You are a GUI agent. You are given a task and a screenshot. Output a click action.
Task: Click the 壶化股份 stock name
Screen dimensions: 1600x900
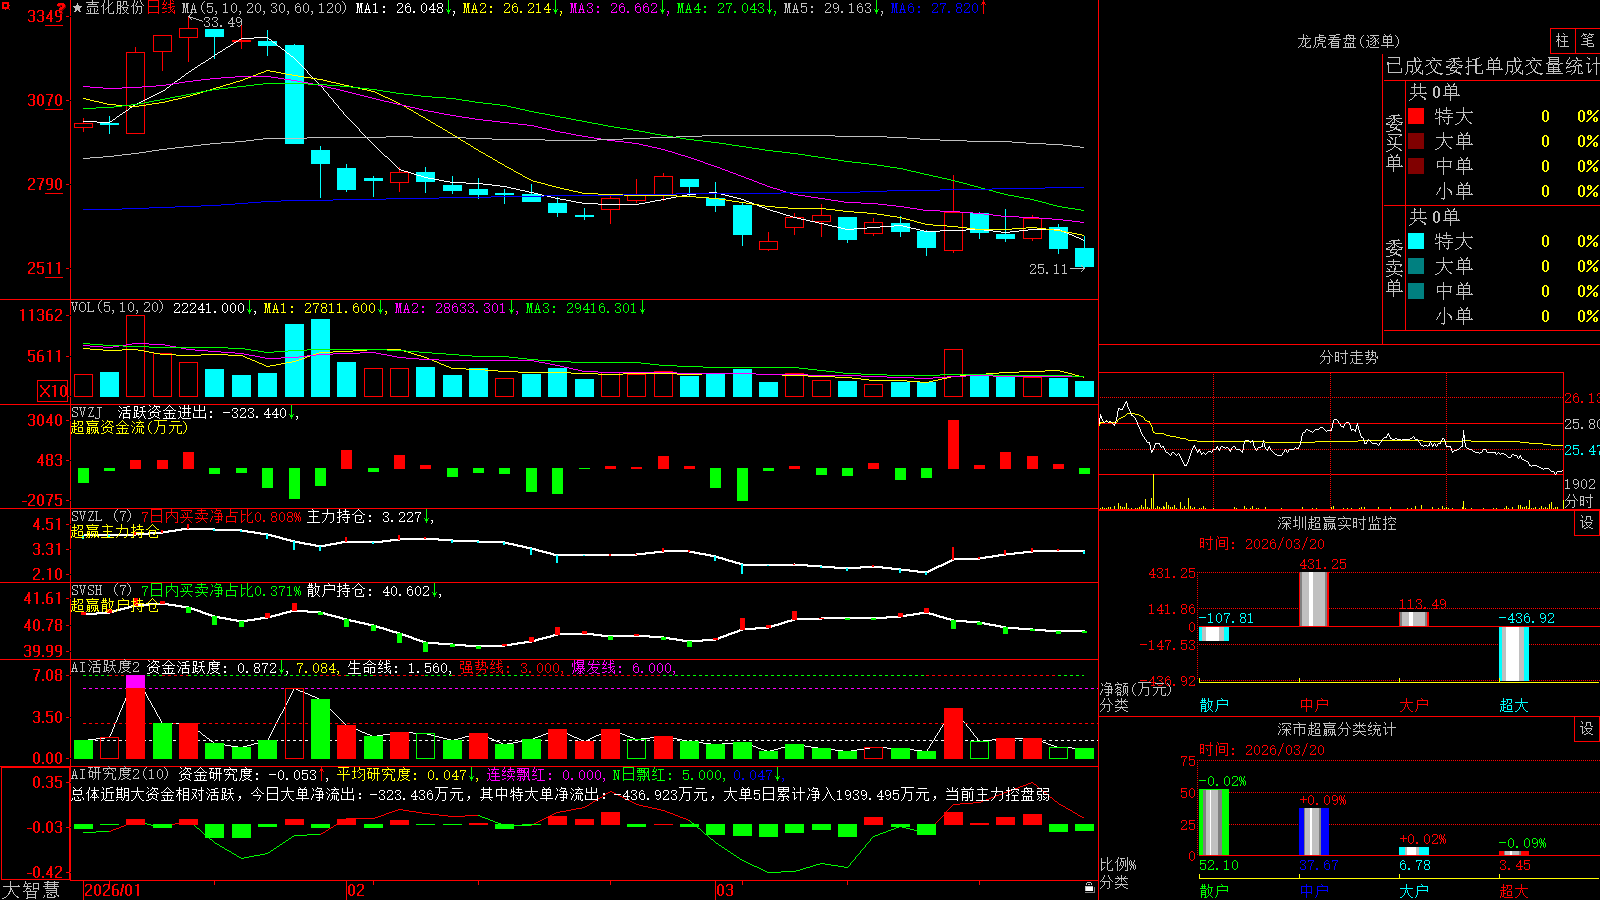point(115,8)
